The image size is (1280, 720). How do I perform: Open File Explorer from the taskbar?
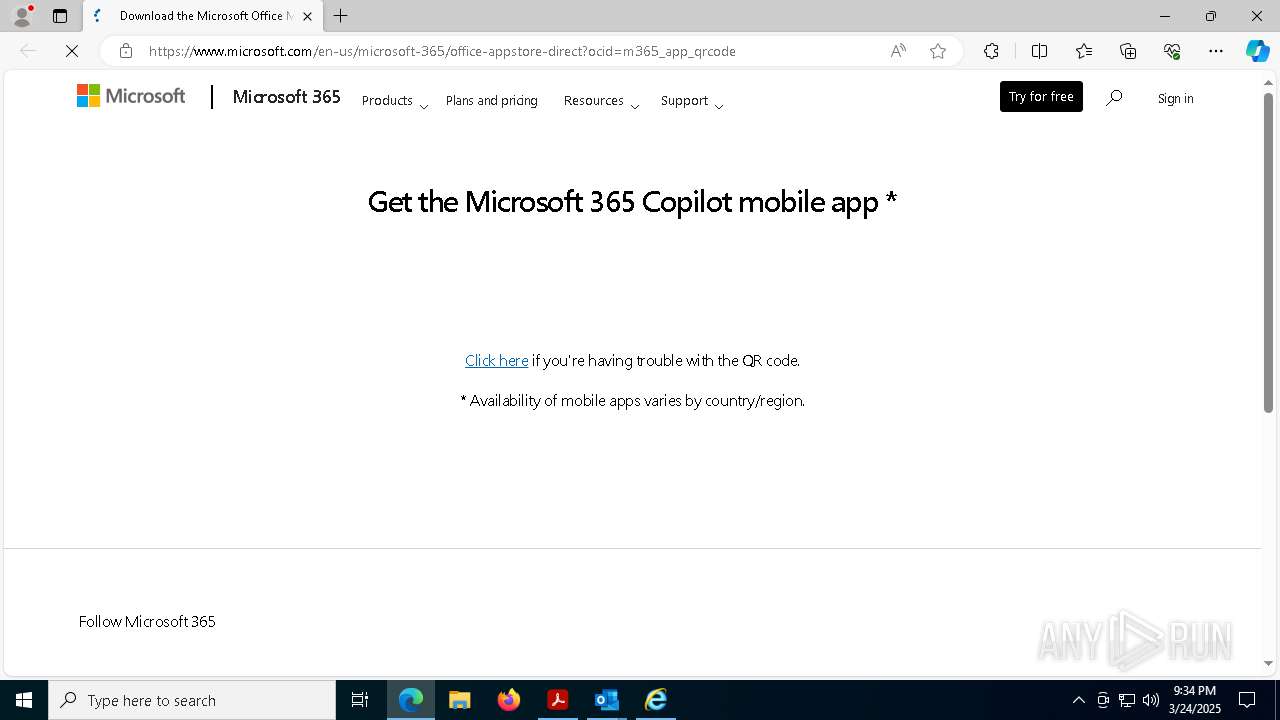tap(460, 700)
